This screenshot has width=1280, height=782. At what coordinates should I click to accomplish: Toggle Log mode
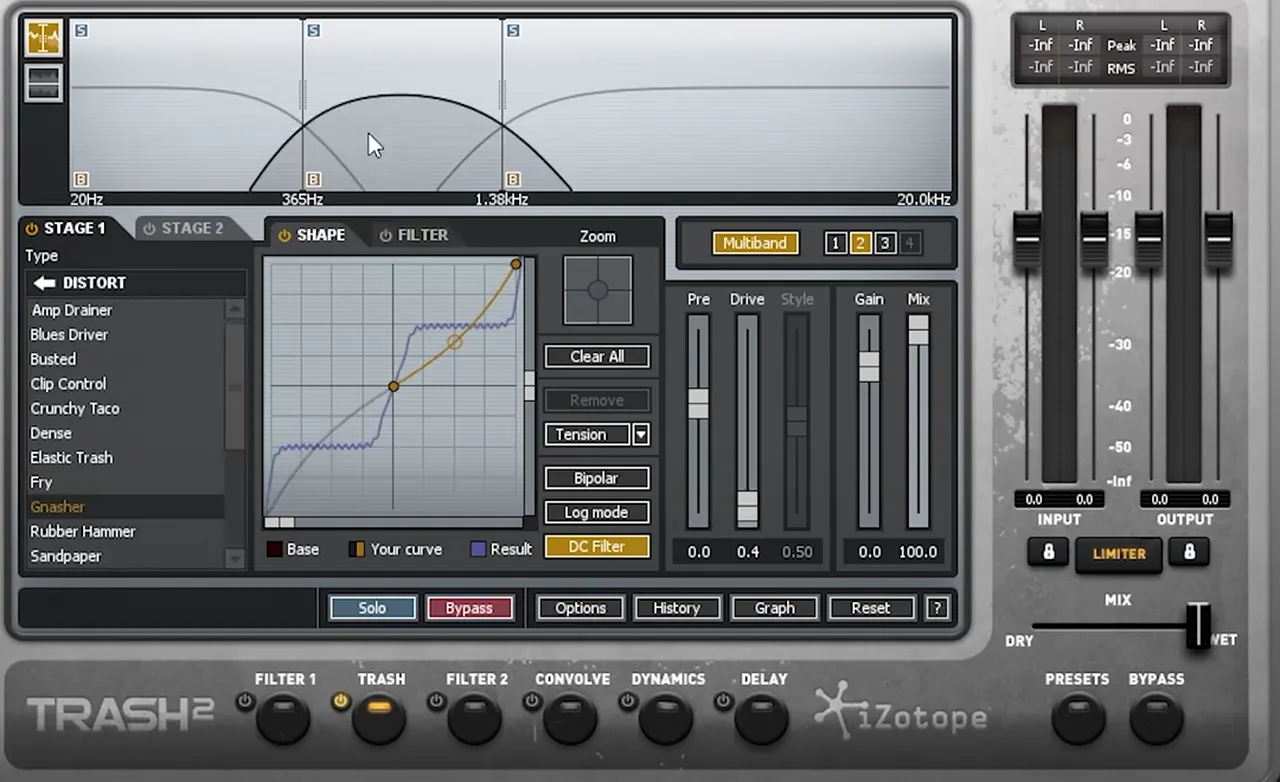[597, 512]
